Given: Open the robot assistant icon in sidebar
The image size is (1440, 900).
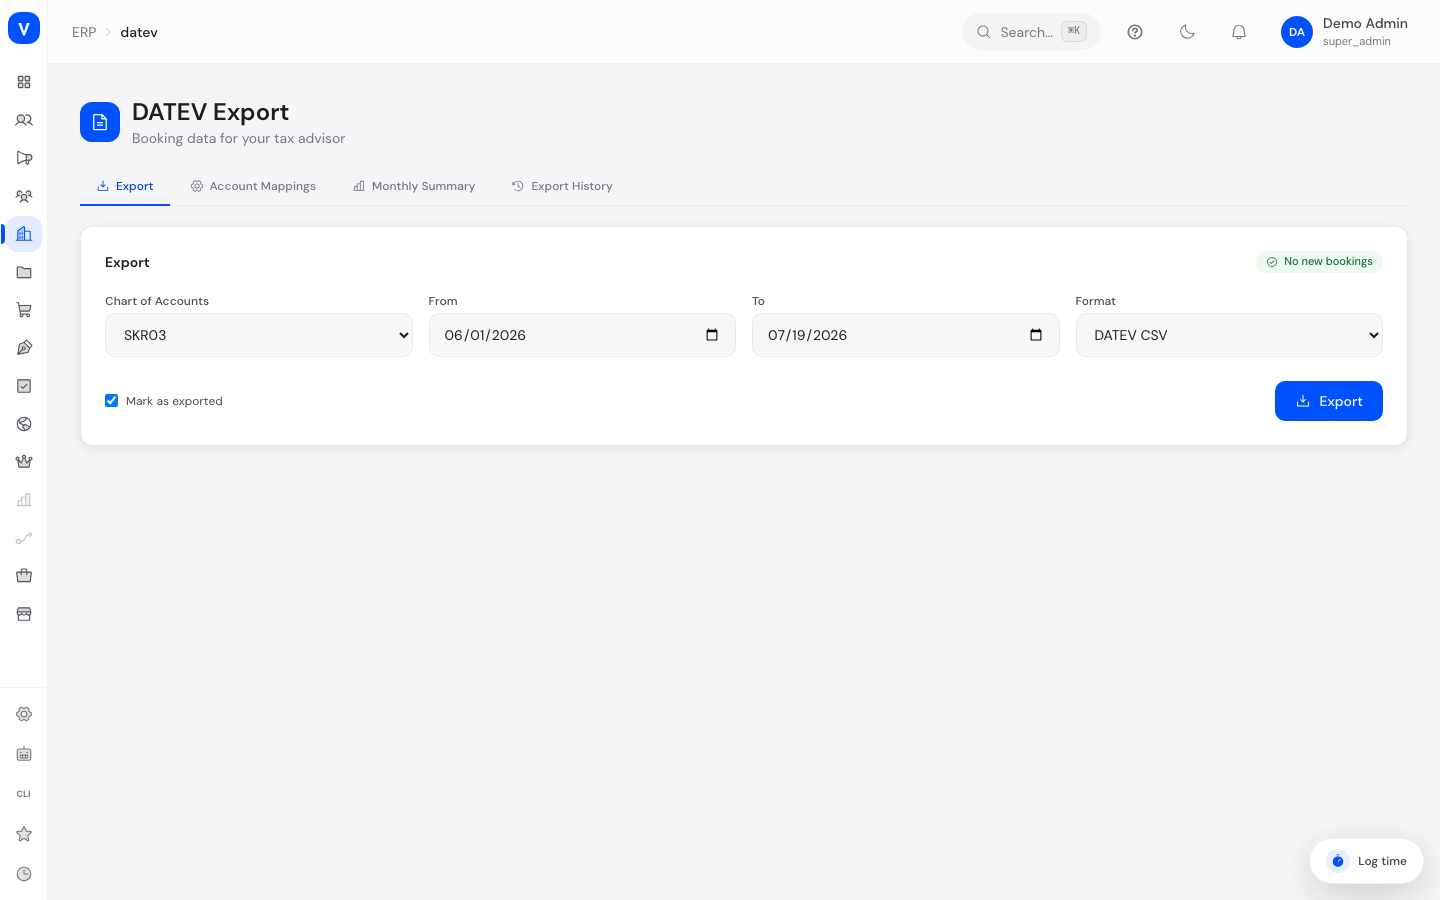Looking at the screenshot, I should point(24,754).
